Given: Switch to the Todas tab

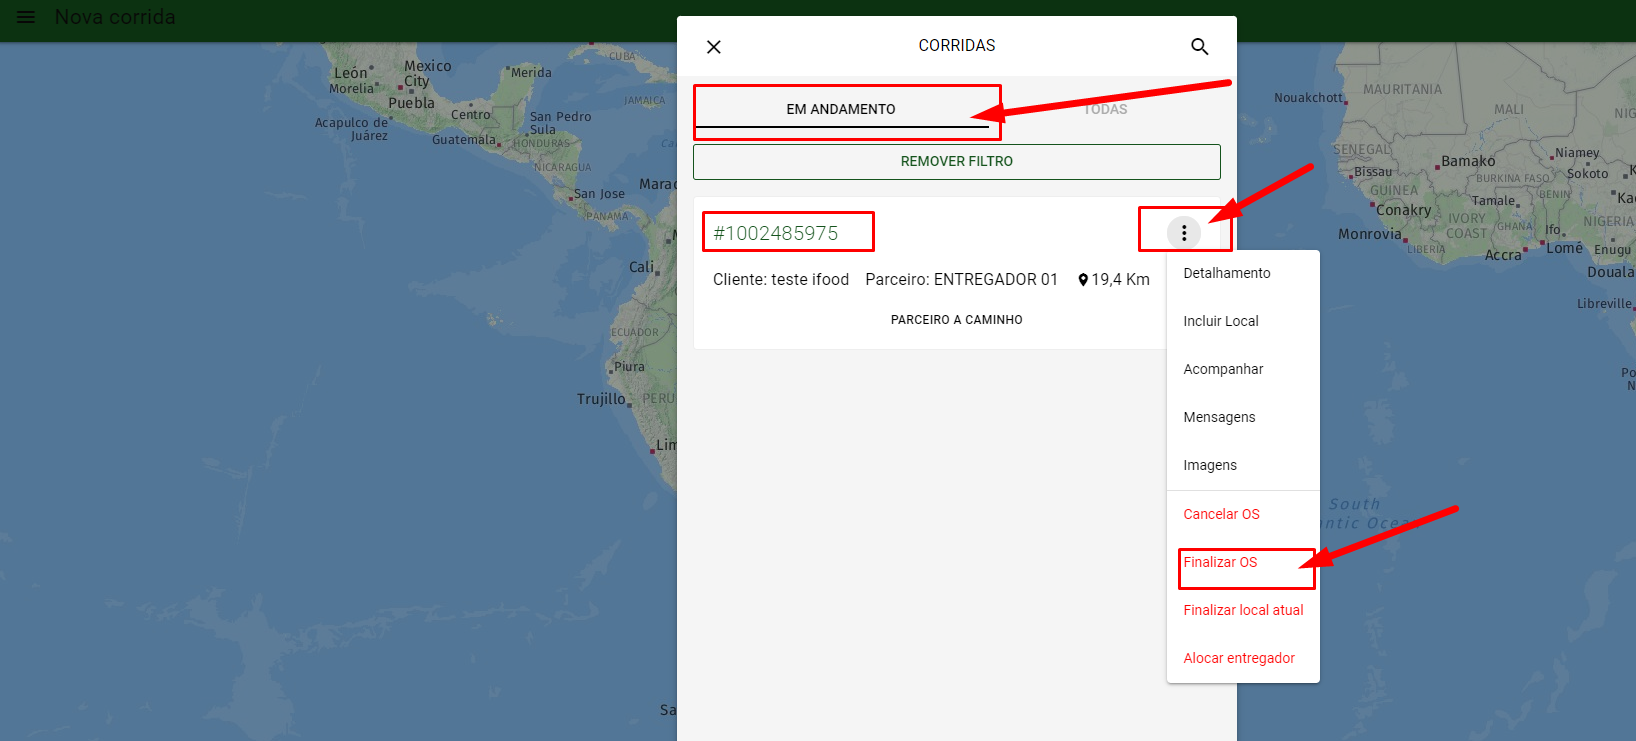Looking at the screenshot, I should pyautogui.click(x=1105, y=109).
